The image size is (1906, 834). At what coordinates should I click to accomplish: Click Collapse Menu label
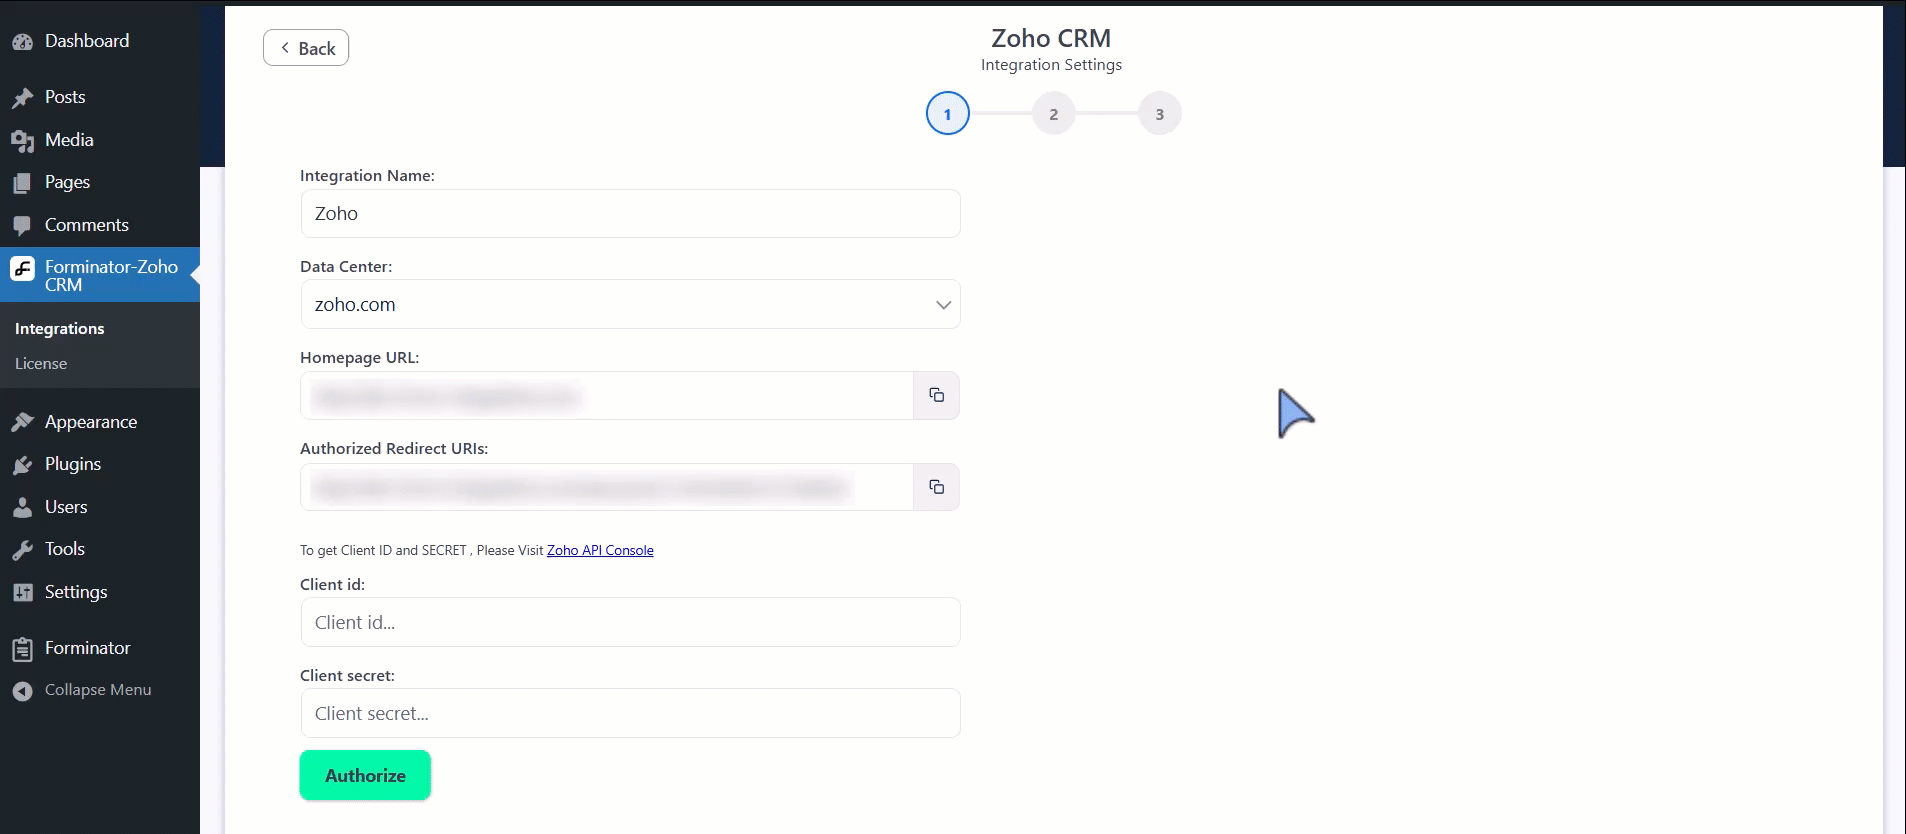click(98, 690)
